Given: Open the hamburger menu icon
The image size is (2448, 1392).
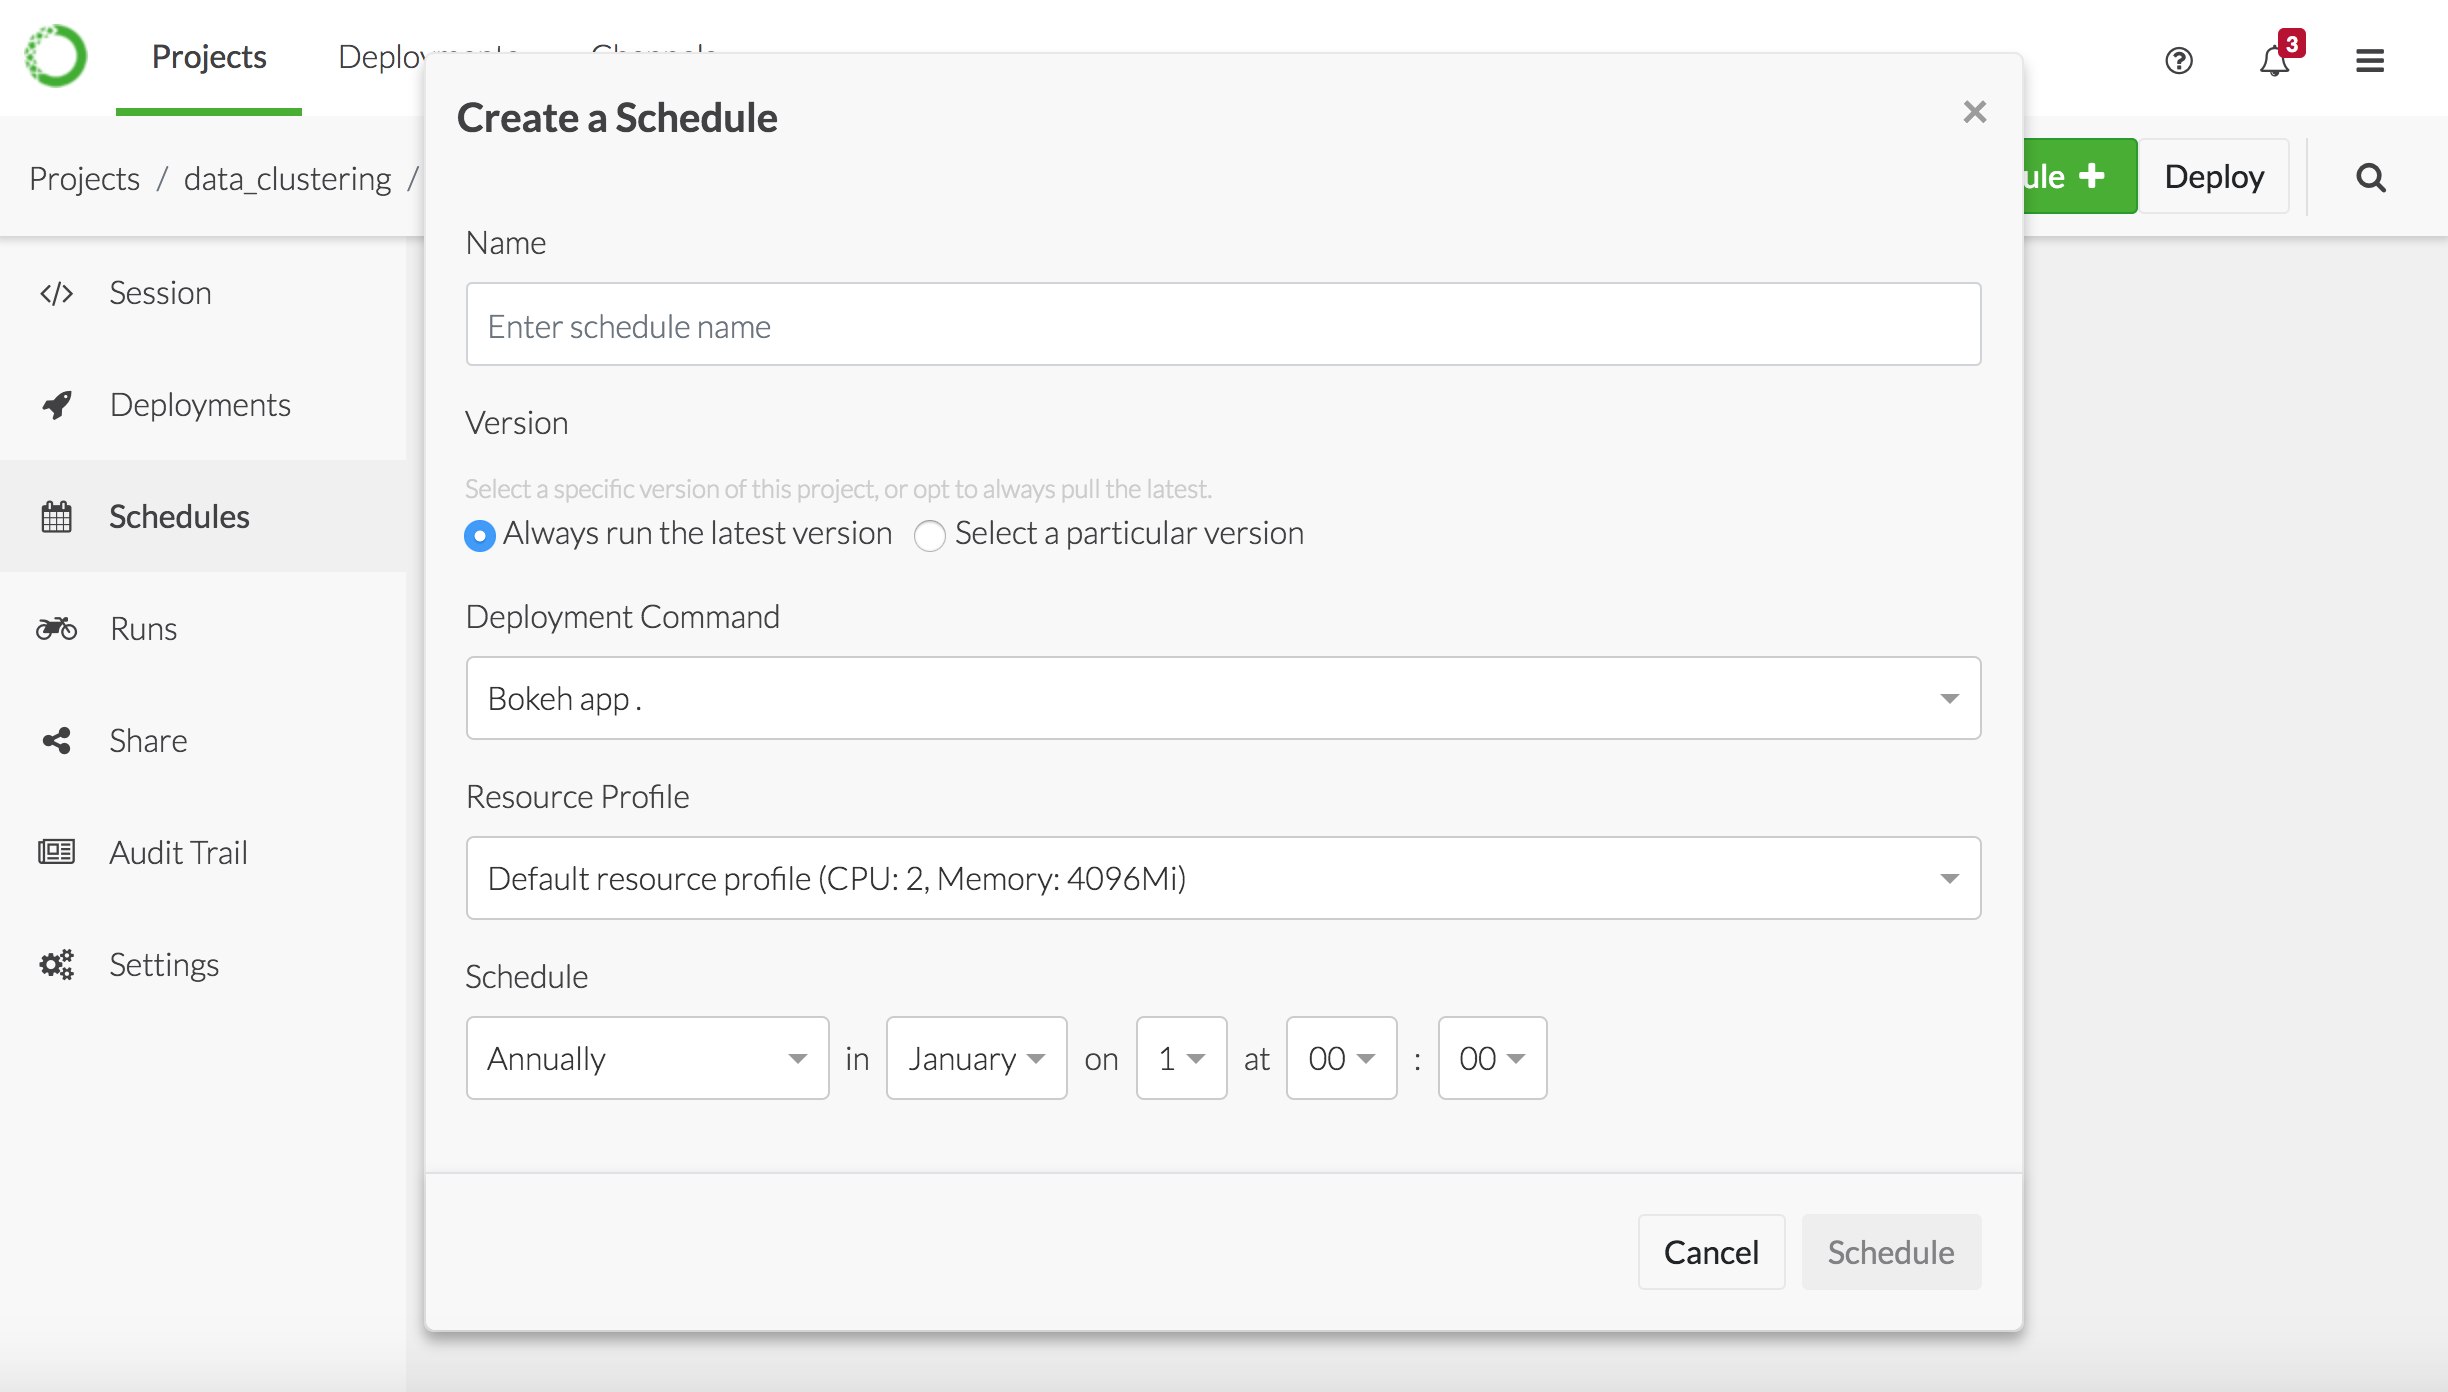Looking at the screenshot, I should pos(2369,61).
